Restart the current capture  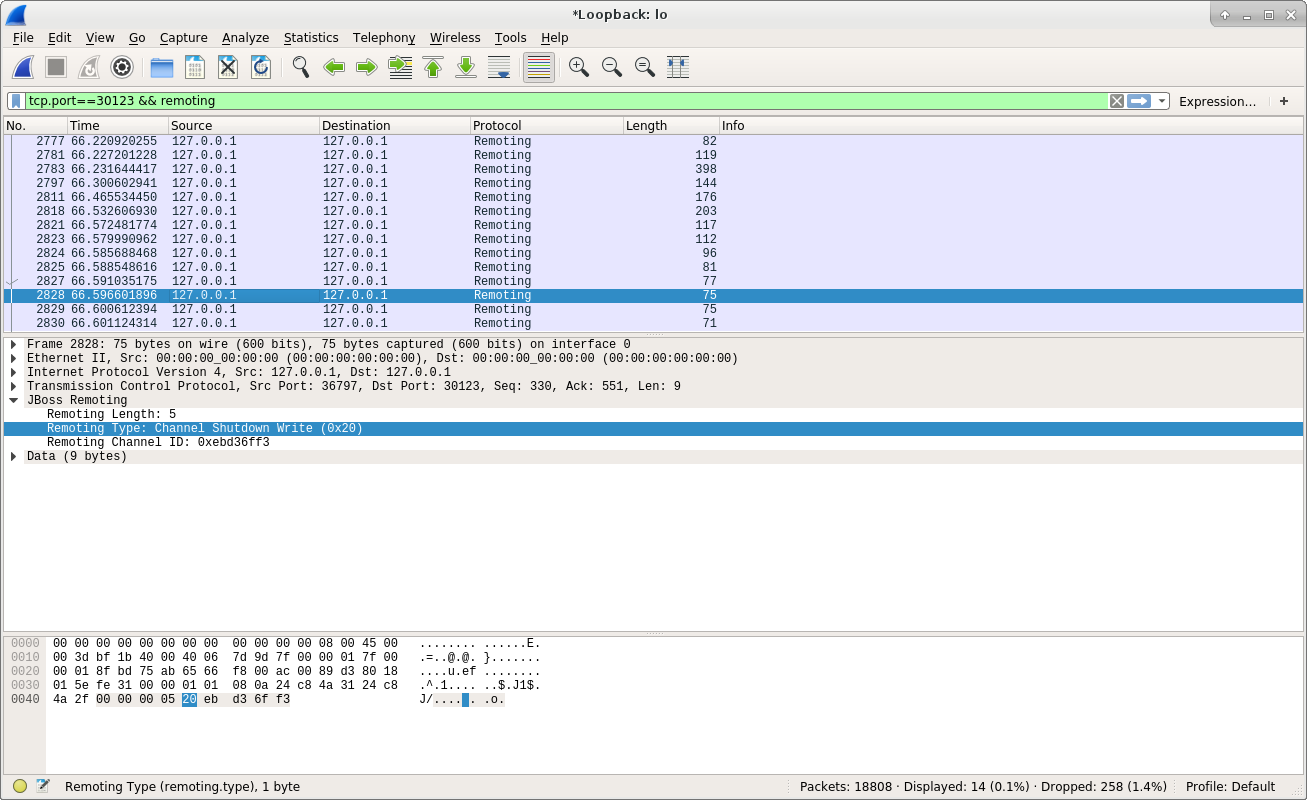[x=89, y=67]
